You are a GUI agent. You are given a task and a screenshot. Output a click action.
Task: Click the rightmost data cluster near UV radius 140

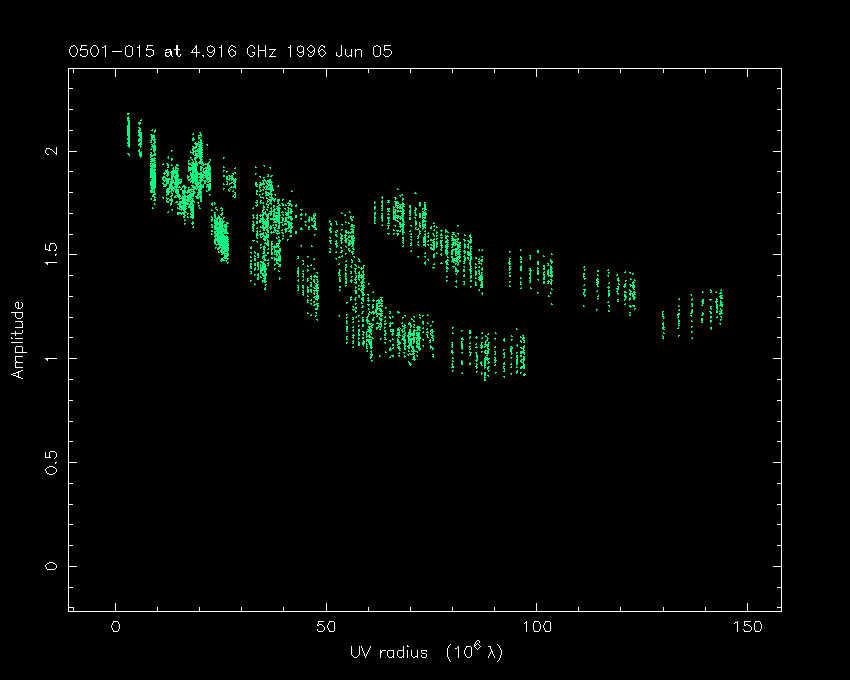(x=705, y=310)
